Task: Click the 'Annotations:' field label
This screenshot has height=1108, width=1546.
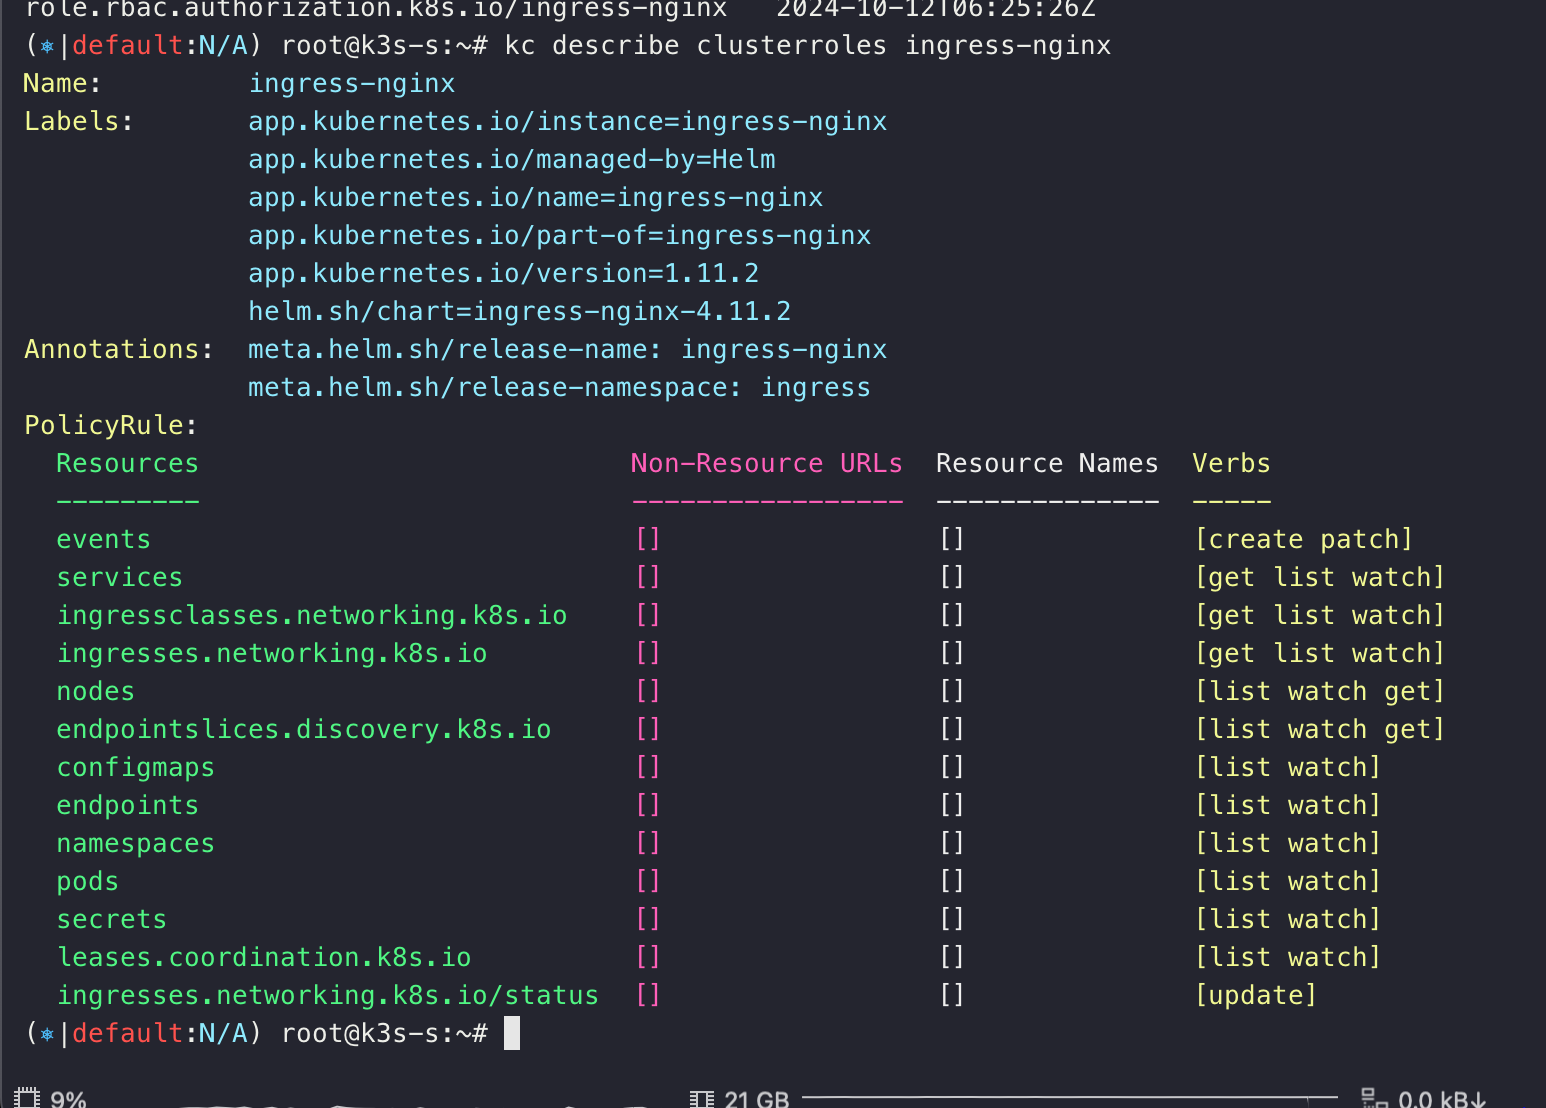Action: click(x=118, y=350)
